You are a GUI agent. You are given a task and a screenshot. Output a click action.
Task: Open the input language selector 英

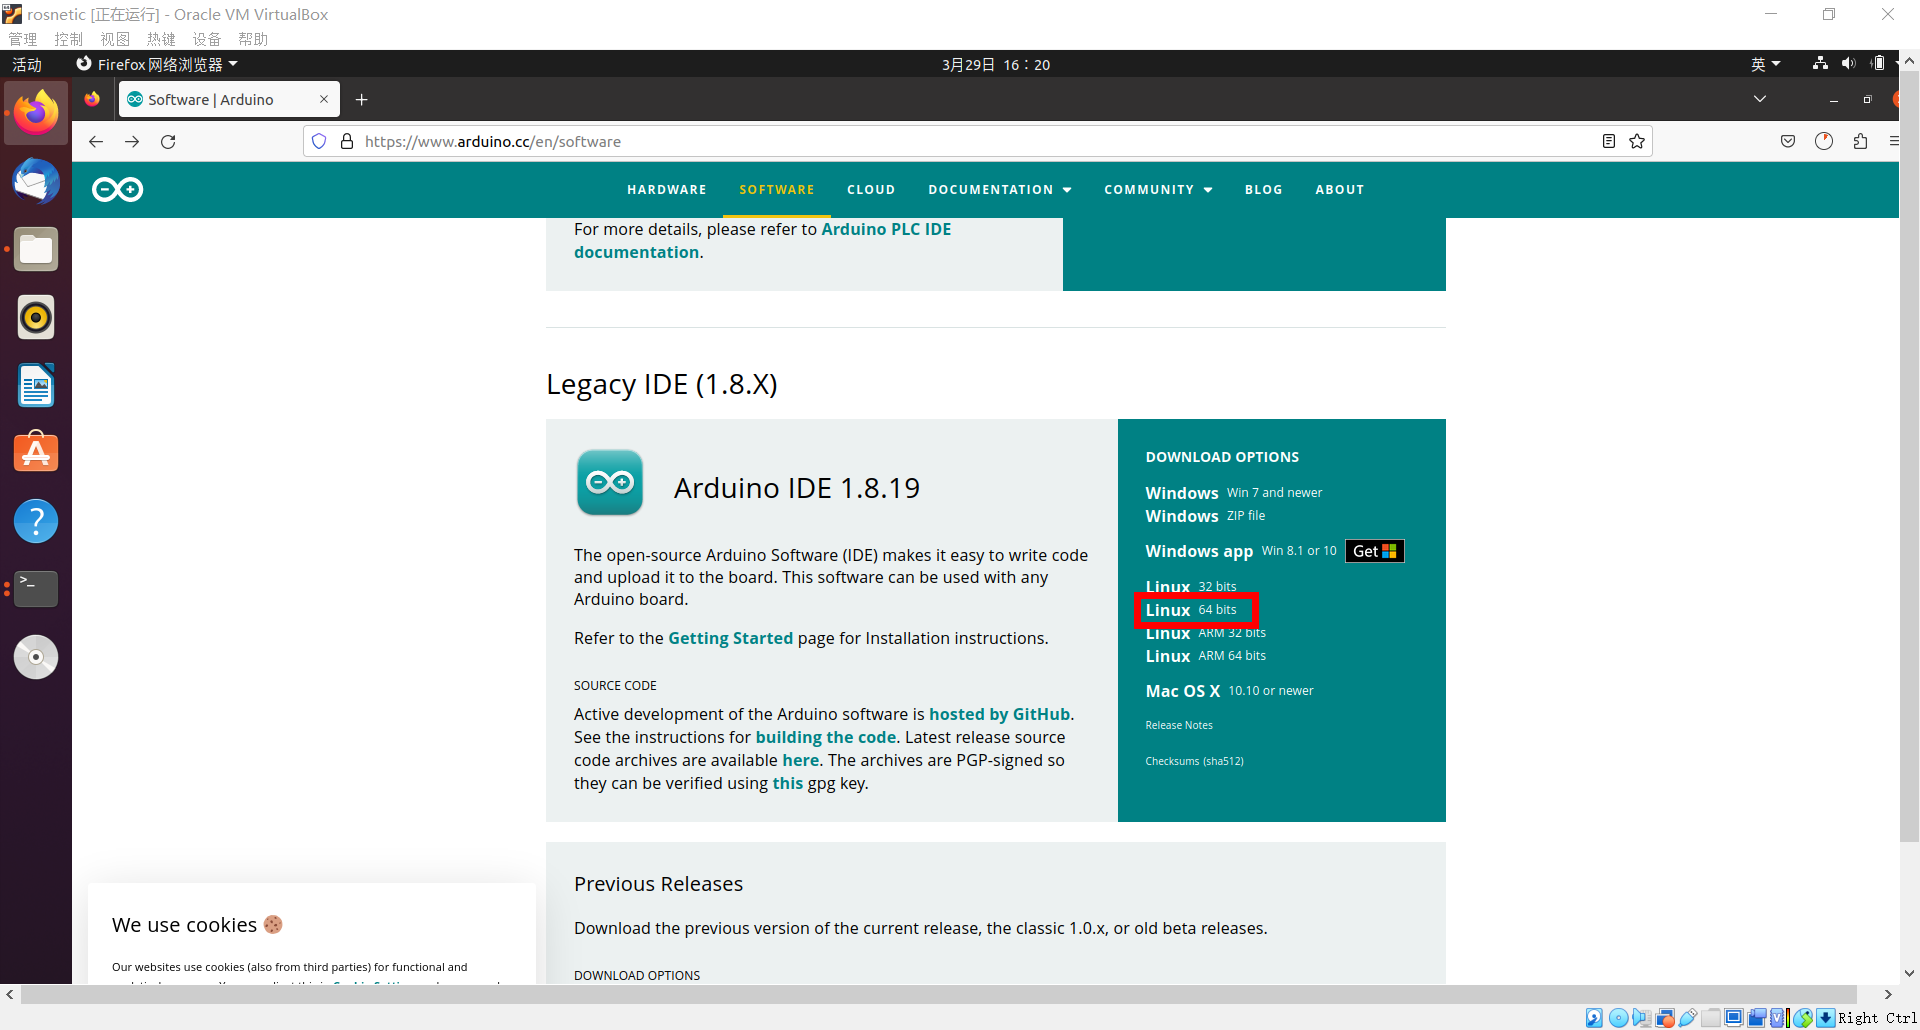[1766, 64]
